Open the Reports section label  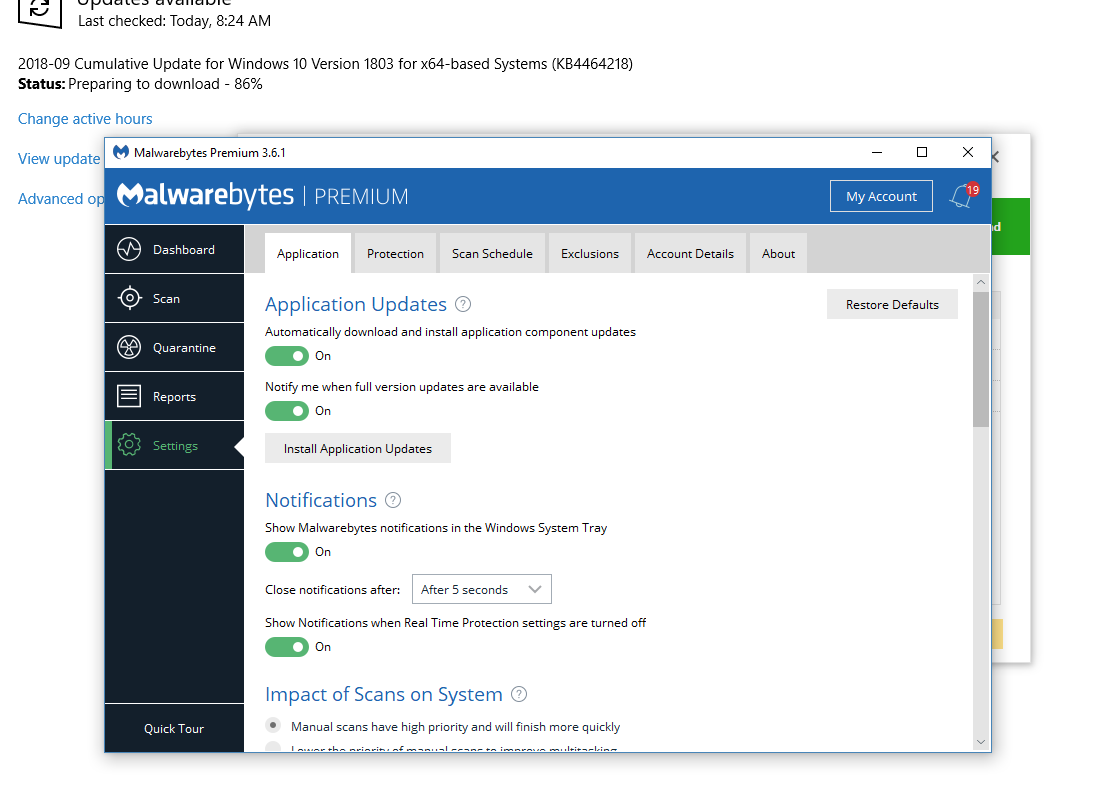[x=174, y=396]
